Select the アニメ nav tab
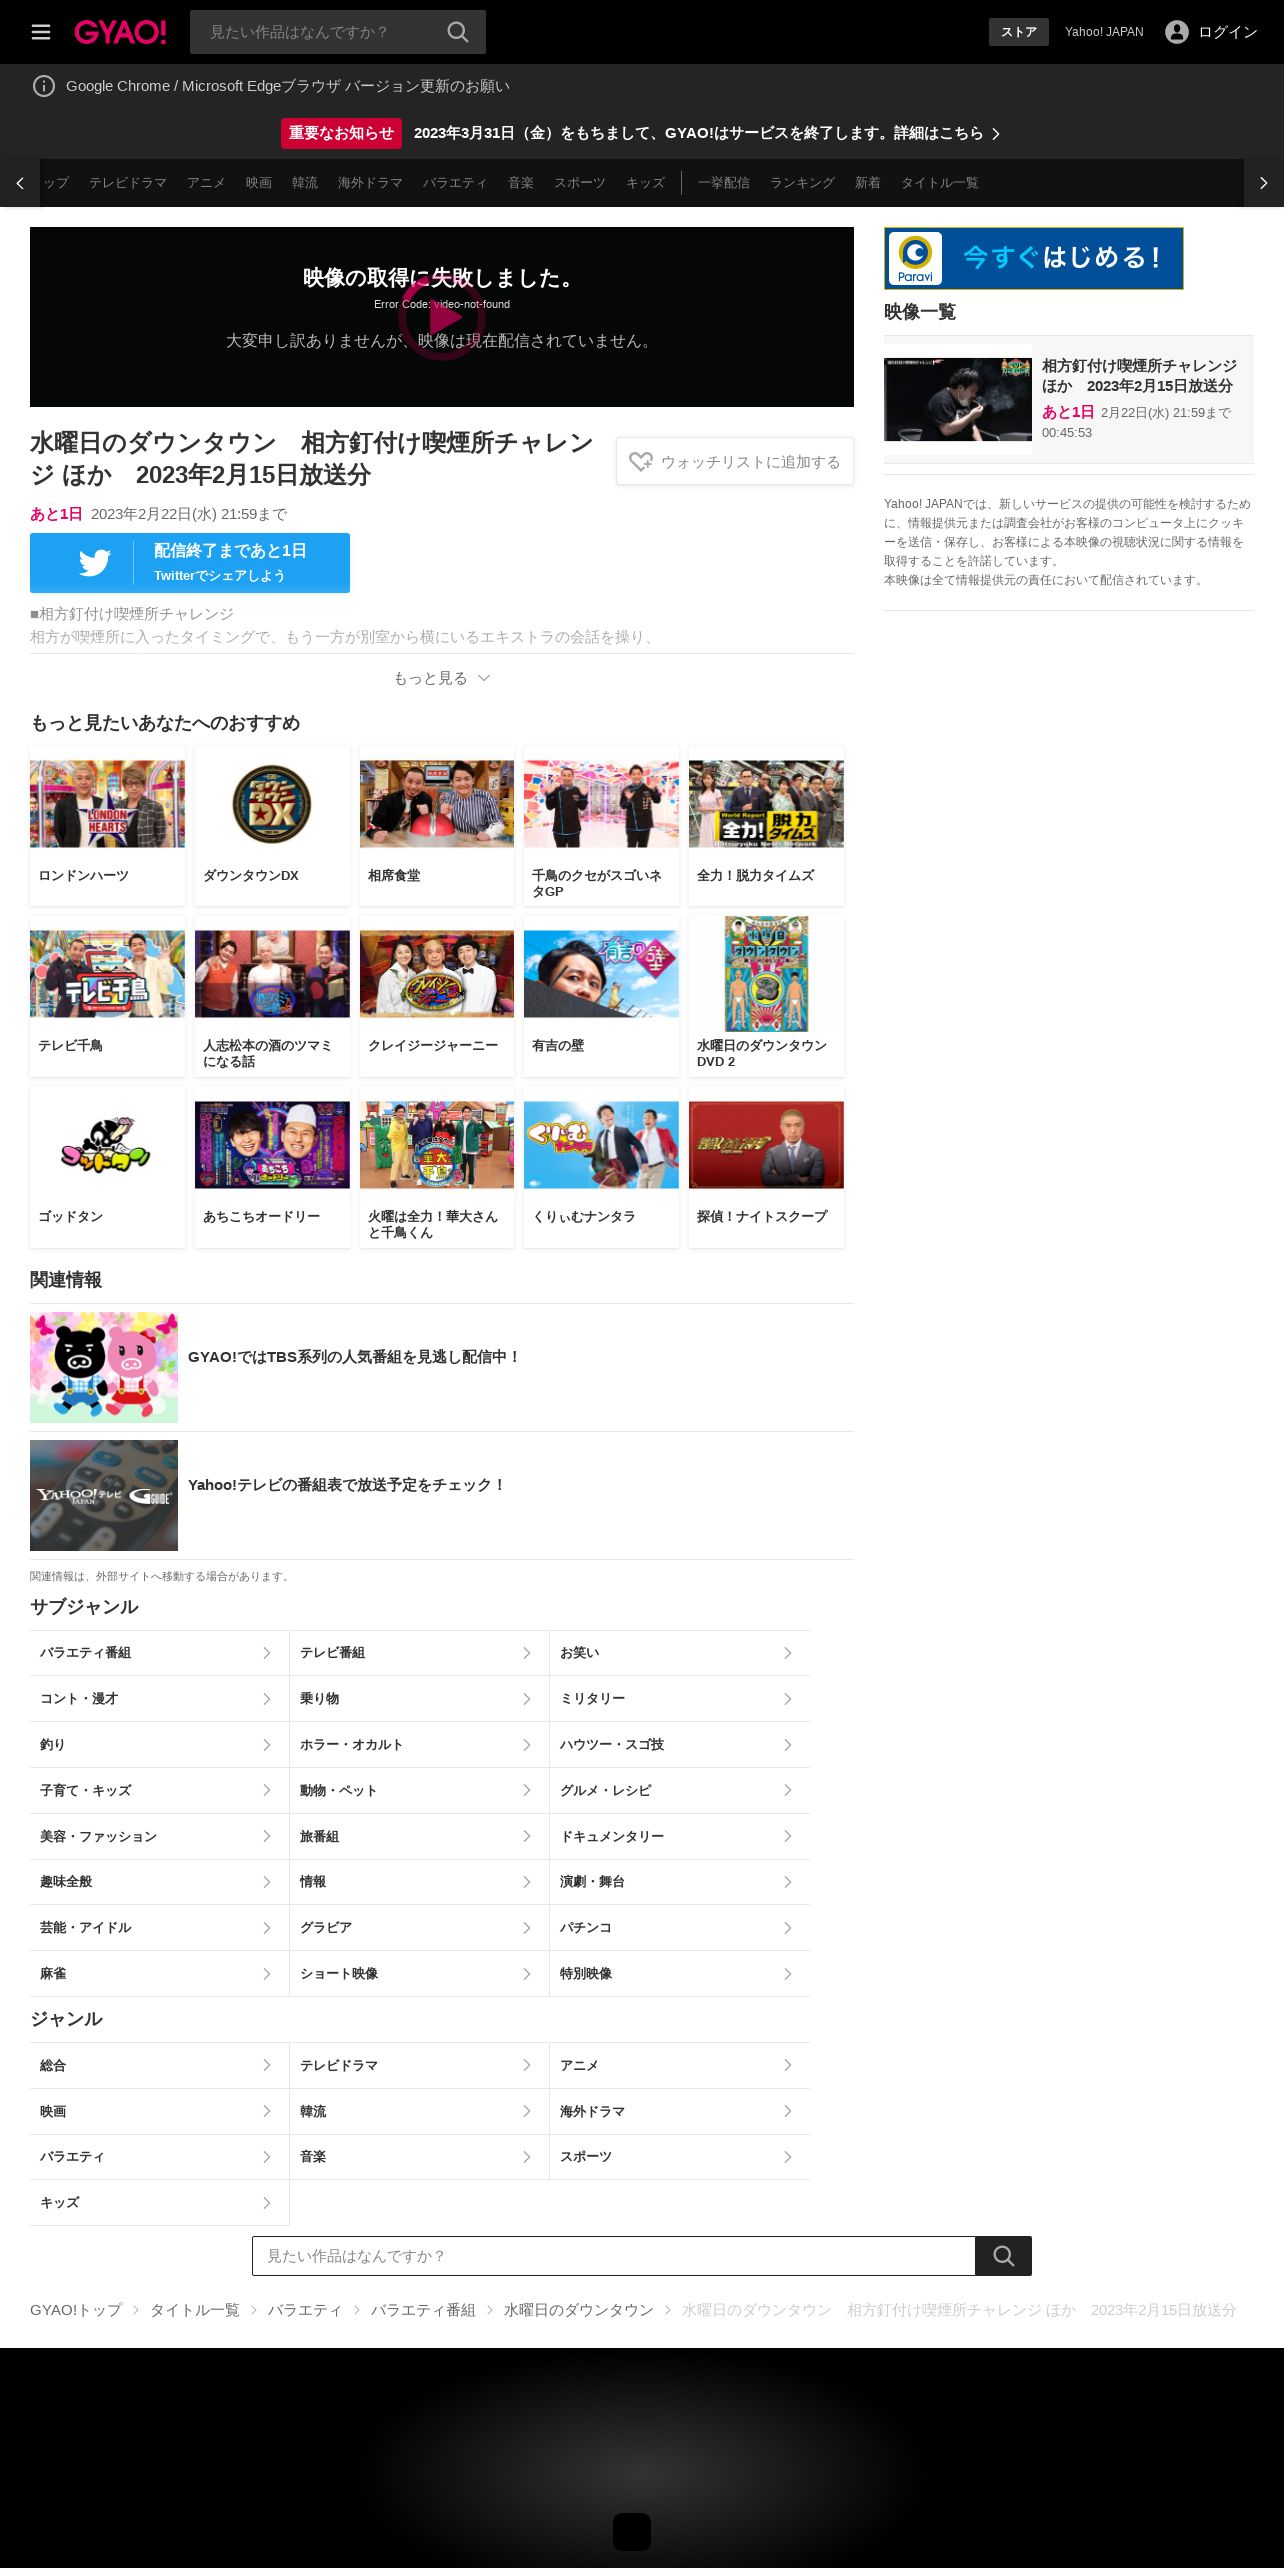1284x2568 pixels. tap(206, 183)
